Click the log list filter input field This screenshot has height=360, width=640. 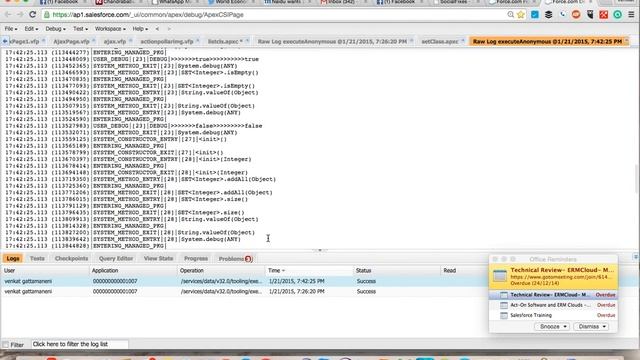click(80, 344)
